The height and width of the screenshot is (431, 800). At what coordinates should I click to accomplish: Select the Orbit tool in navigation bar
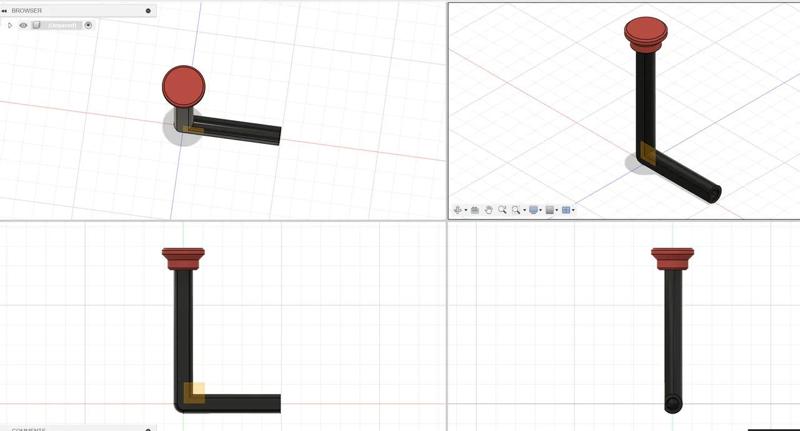pos(458,210)
